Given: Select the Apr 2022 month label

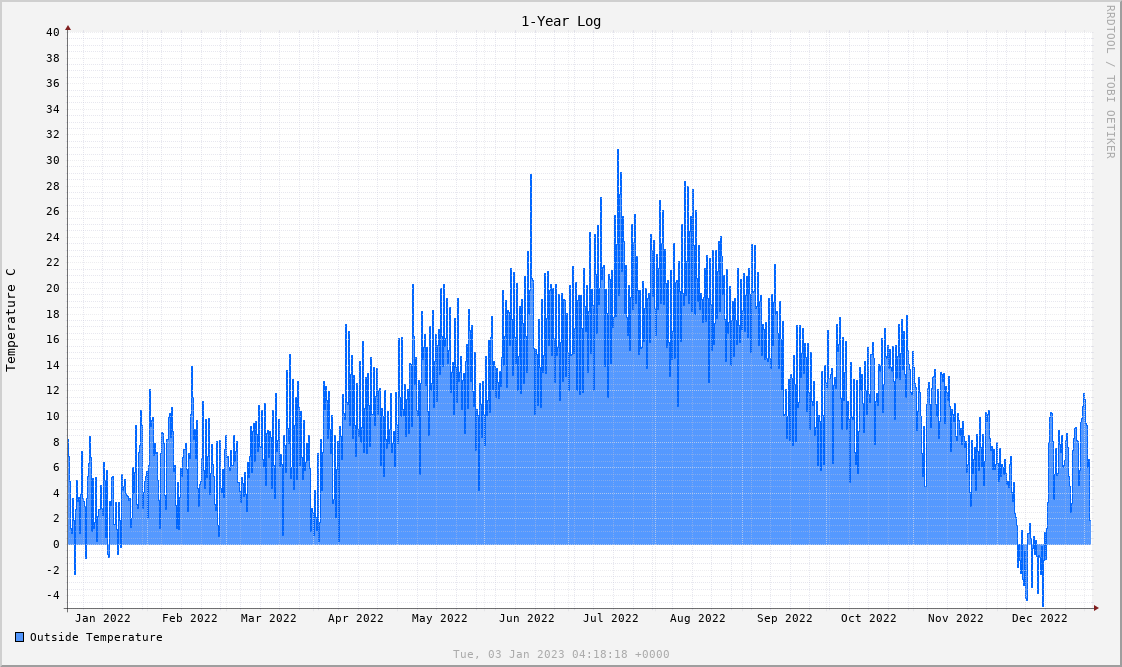Looking at the screenshot, I should coord(355,618).
